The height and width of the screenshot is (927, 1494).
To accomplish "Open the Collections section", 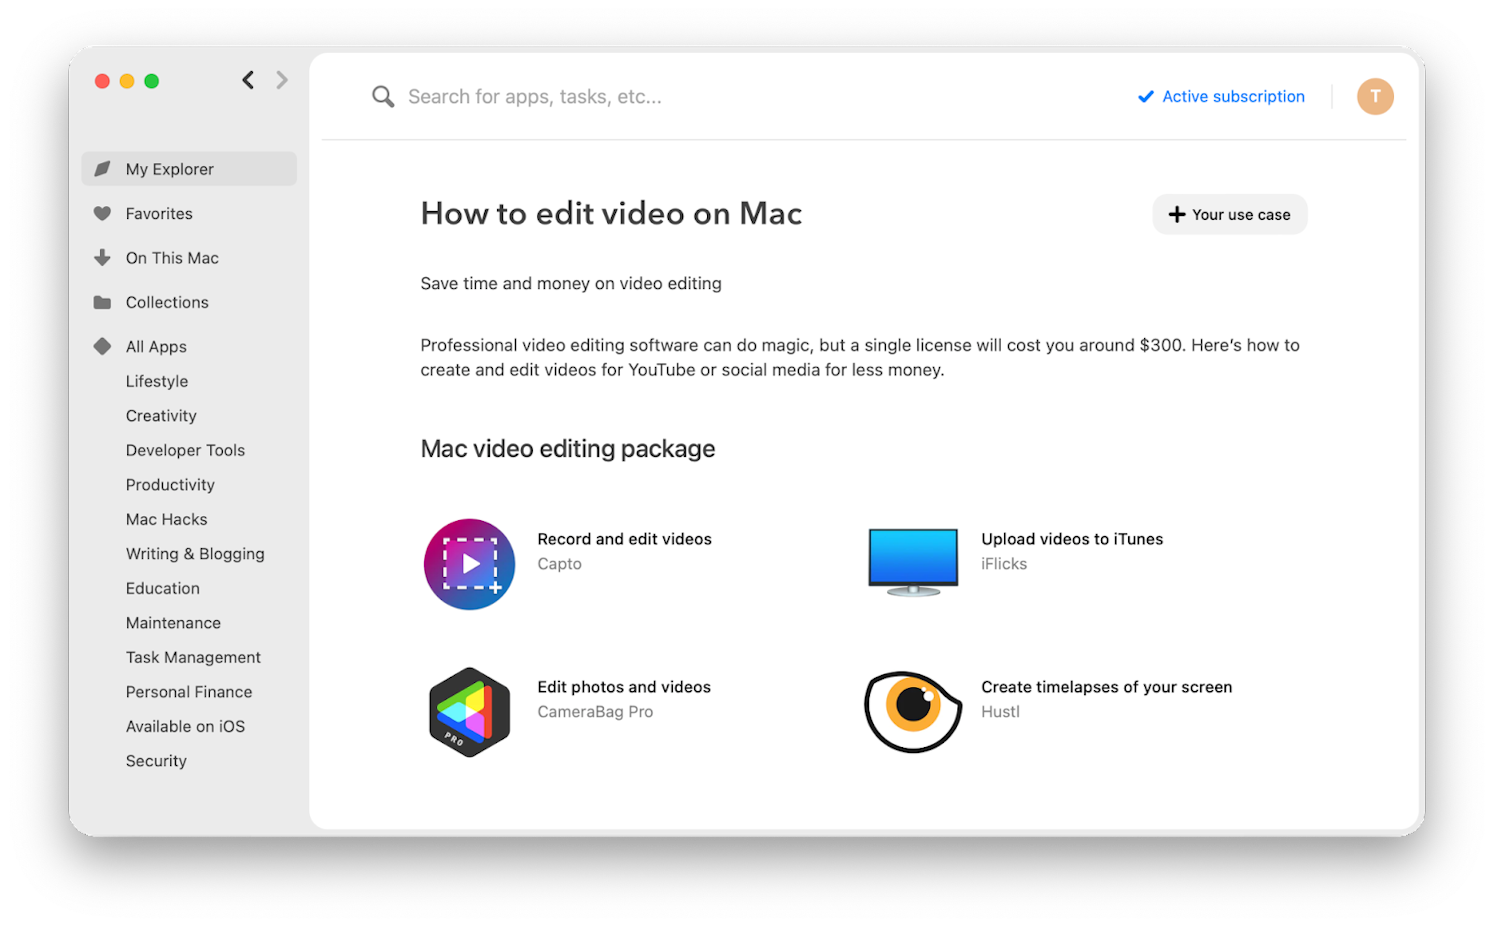I will tap(167, 302).
